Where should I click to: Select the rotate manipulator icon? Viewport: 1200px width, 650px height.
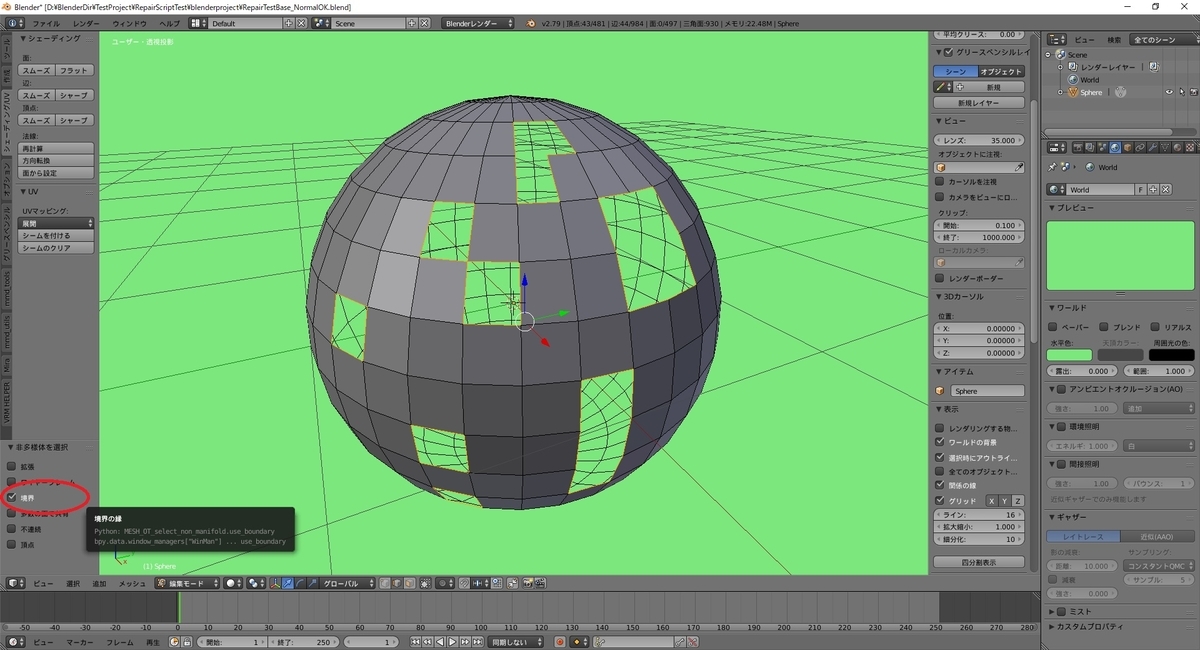(299, 582)
